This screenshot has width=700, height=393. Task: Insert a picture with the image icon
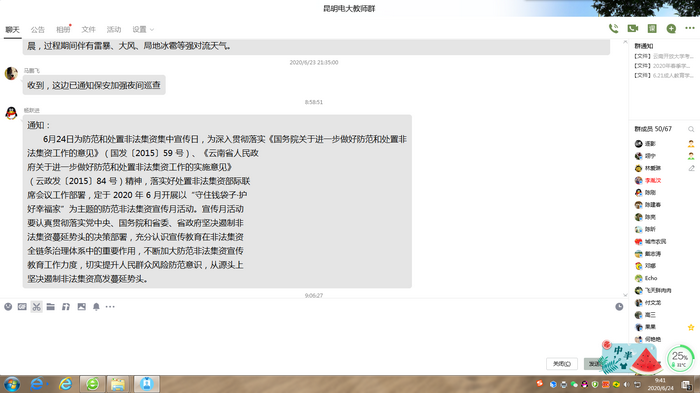pos(81,307)
